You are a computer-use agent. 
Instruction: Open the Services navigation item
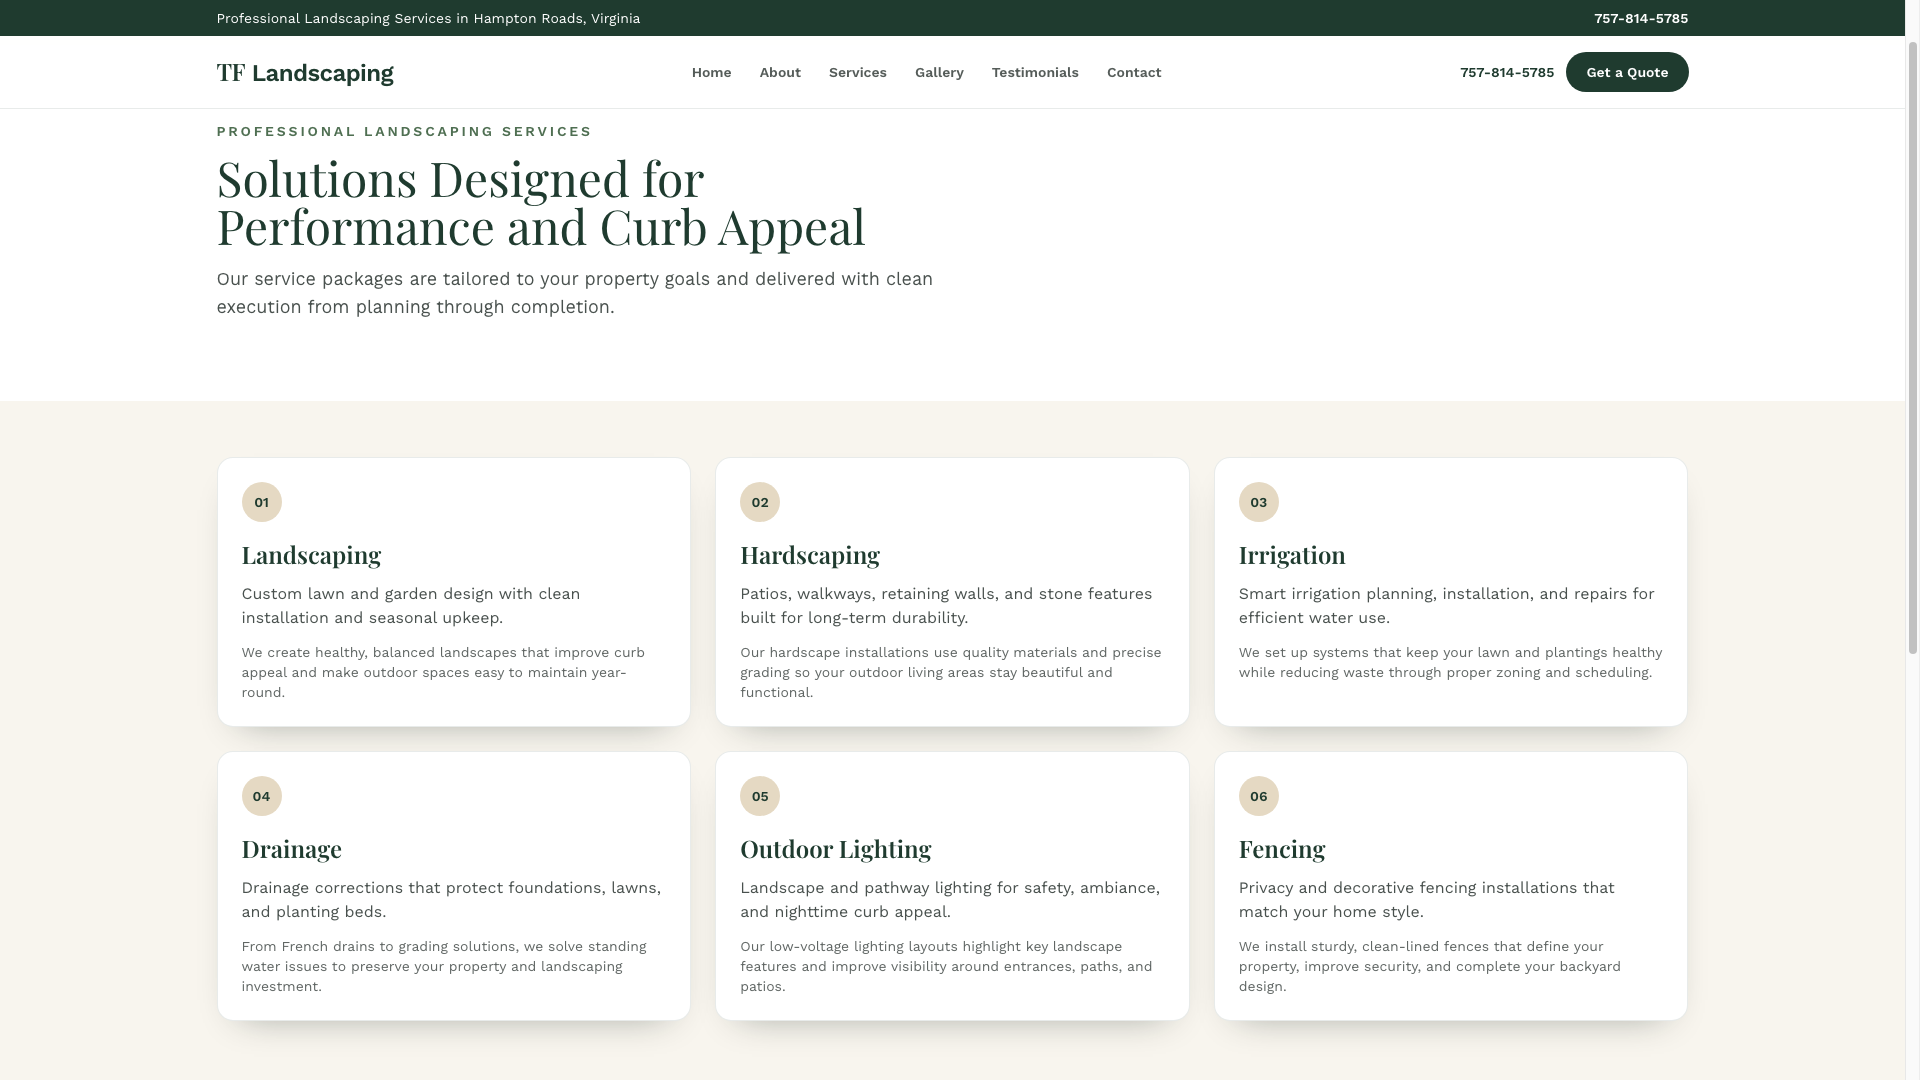857,72
